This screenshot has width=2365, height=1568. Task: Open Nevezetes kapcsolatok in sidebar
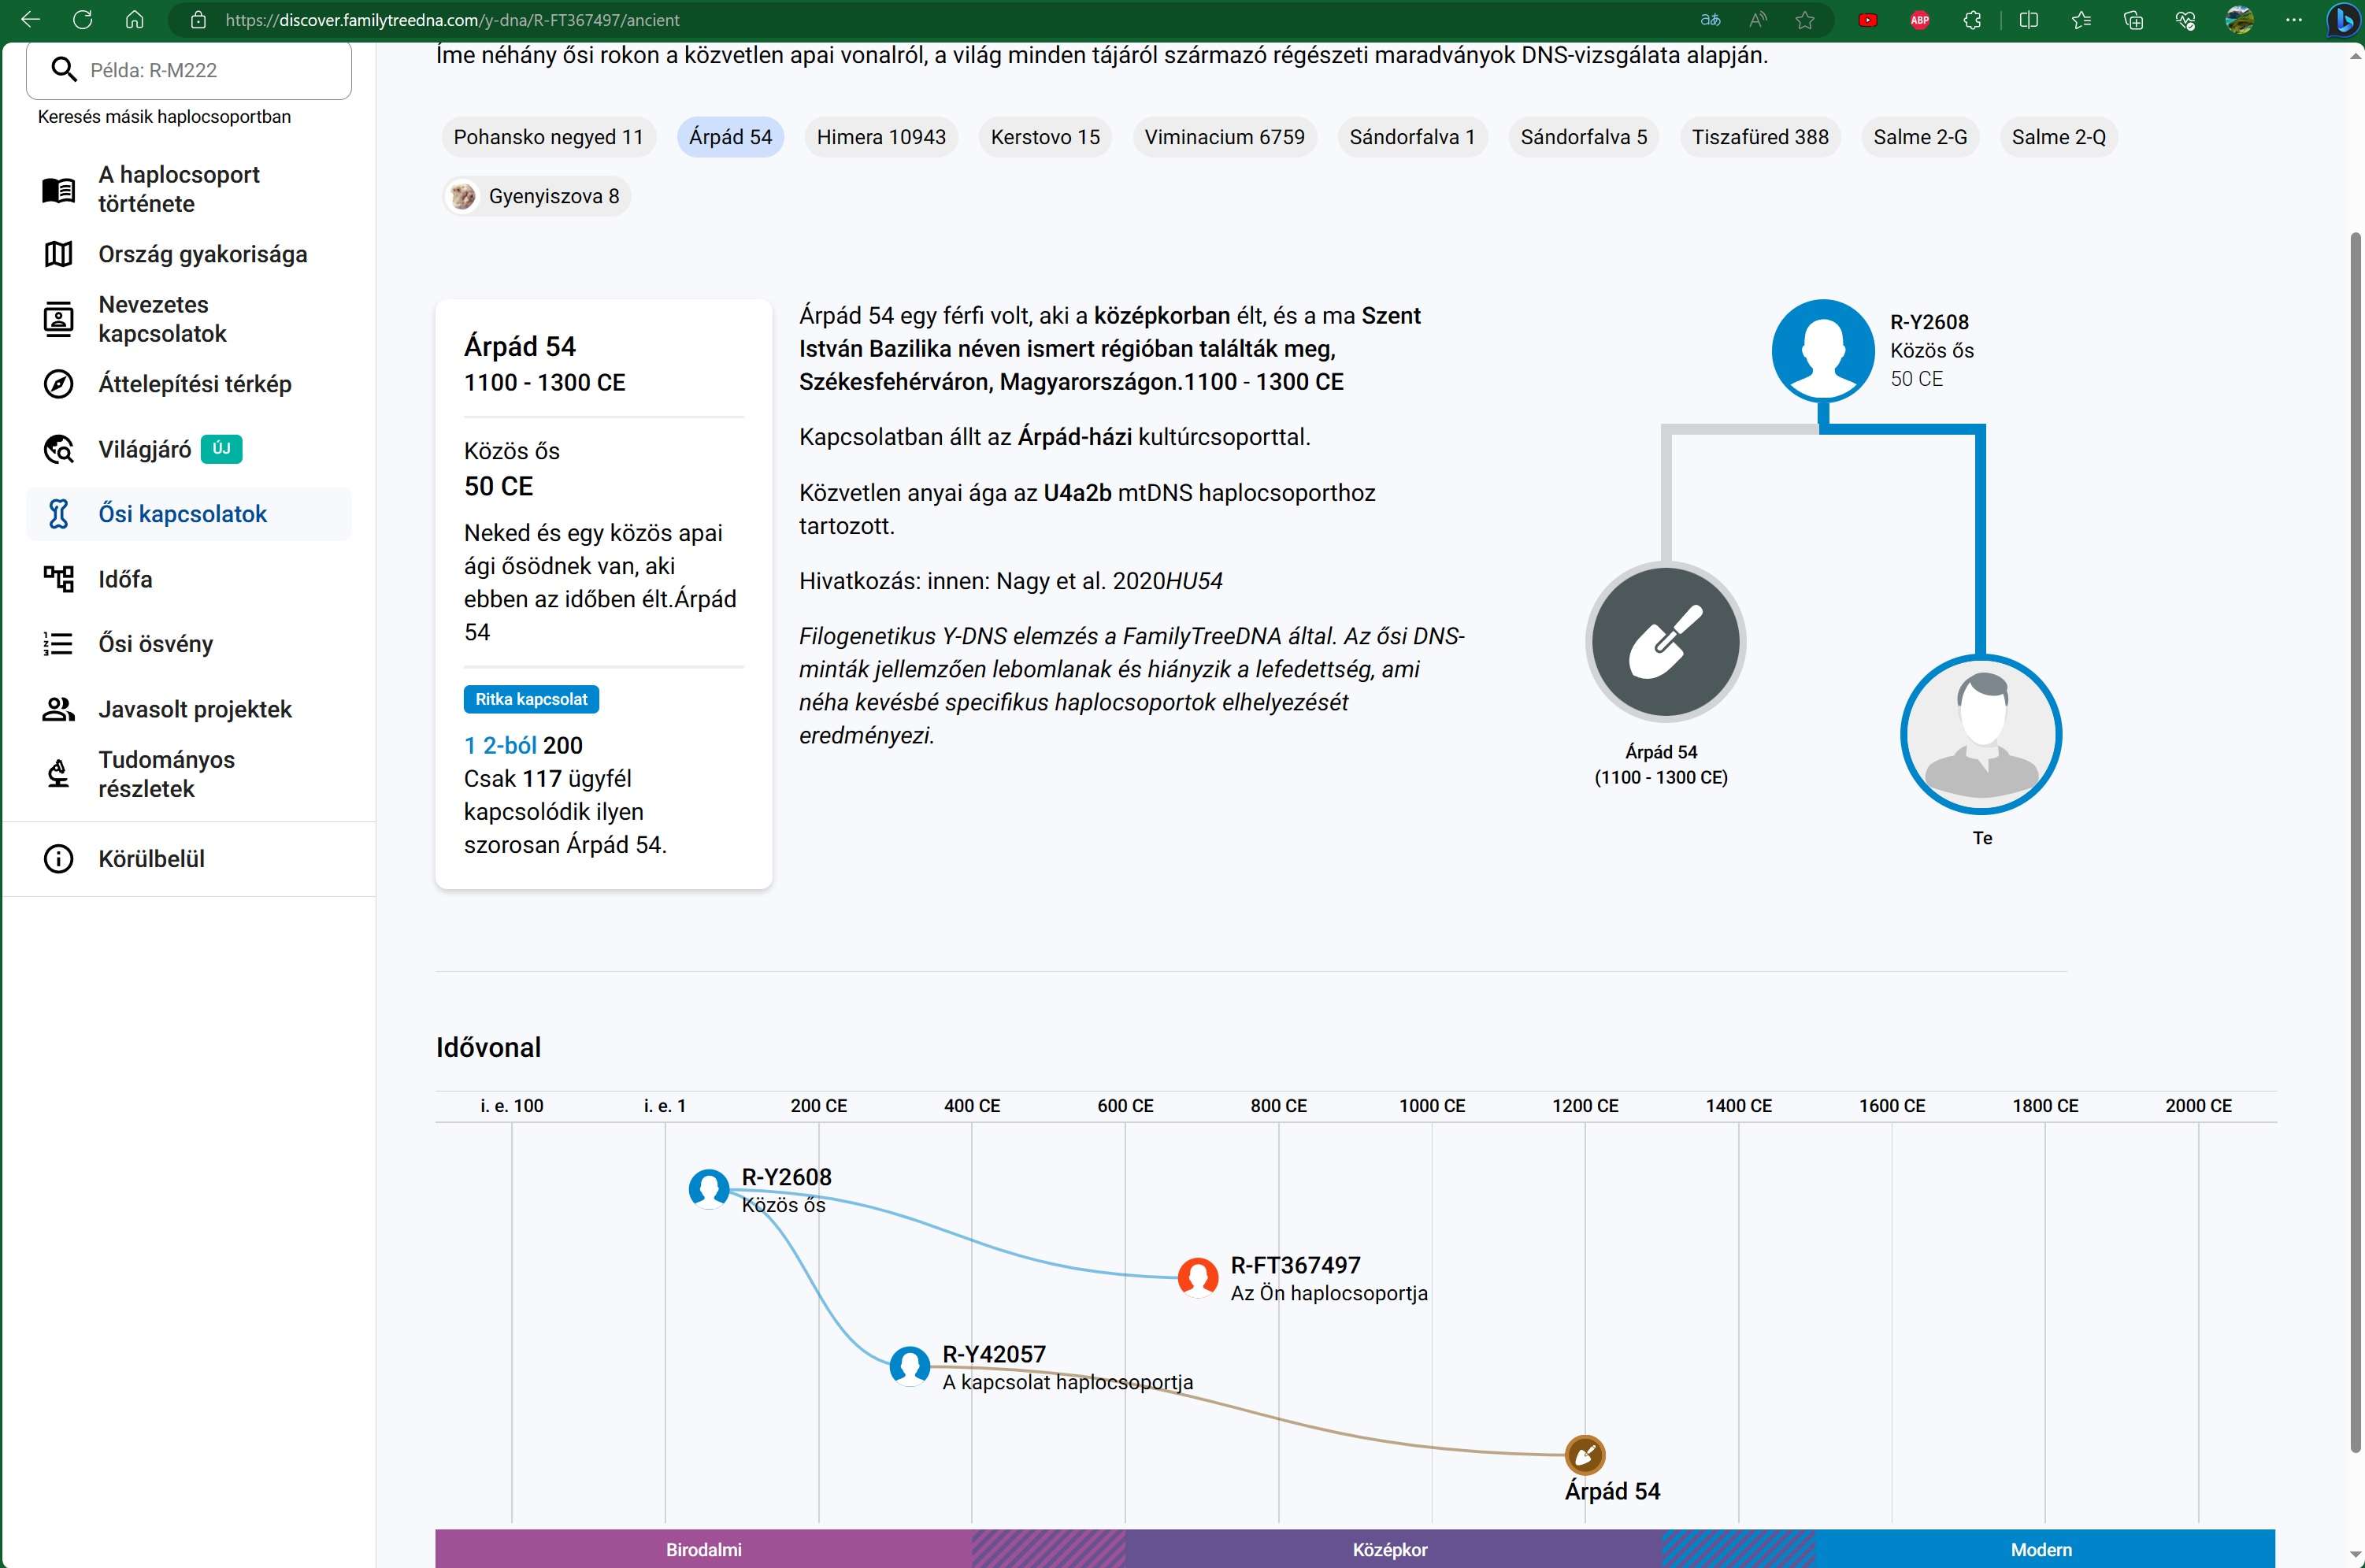pyautogui.click(x=188, y=319)
